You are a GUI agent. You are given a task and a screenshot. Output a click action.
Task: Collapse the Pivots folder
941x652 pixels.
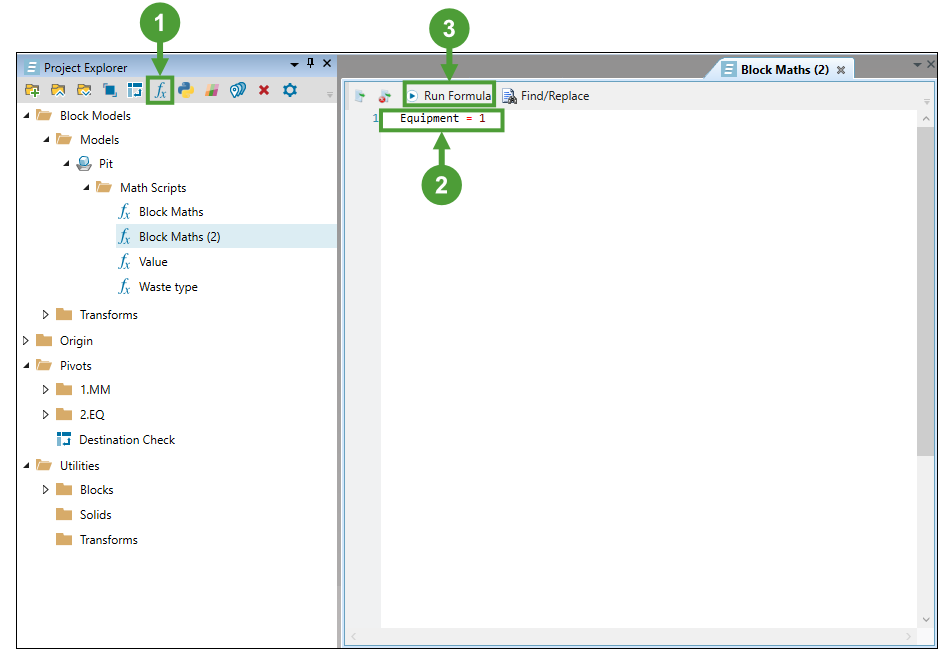pos(26,366)
